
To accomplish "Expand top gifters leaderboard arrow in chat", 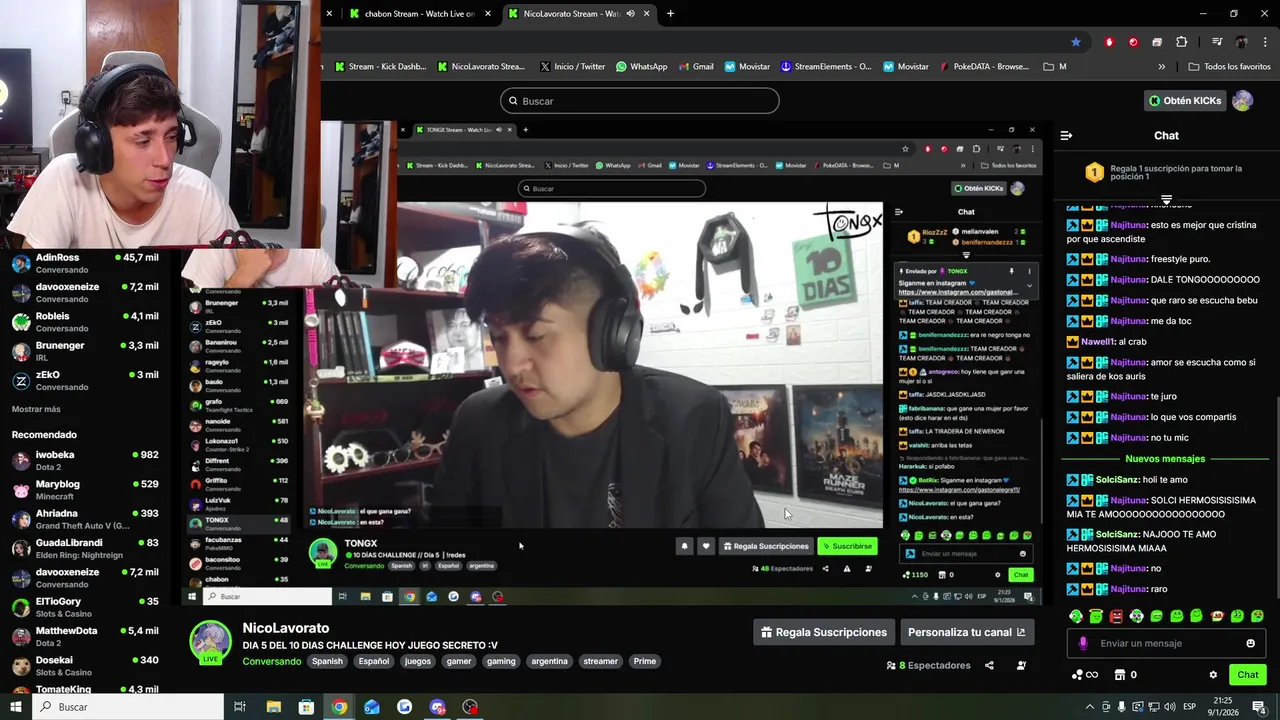I will (1166, 200).
